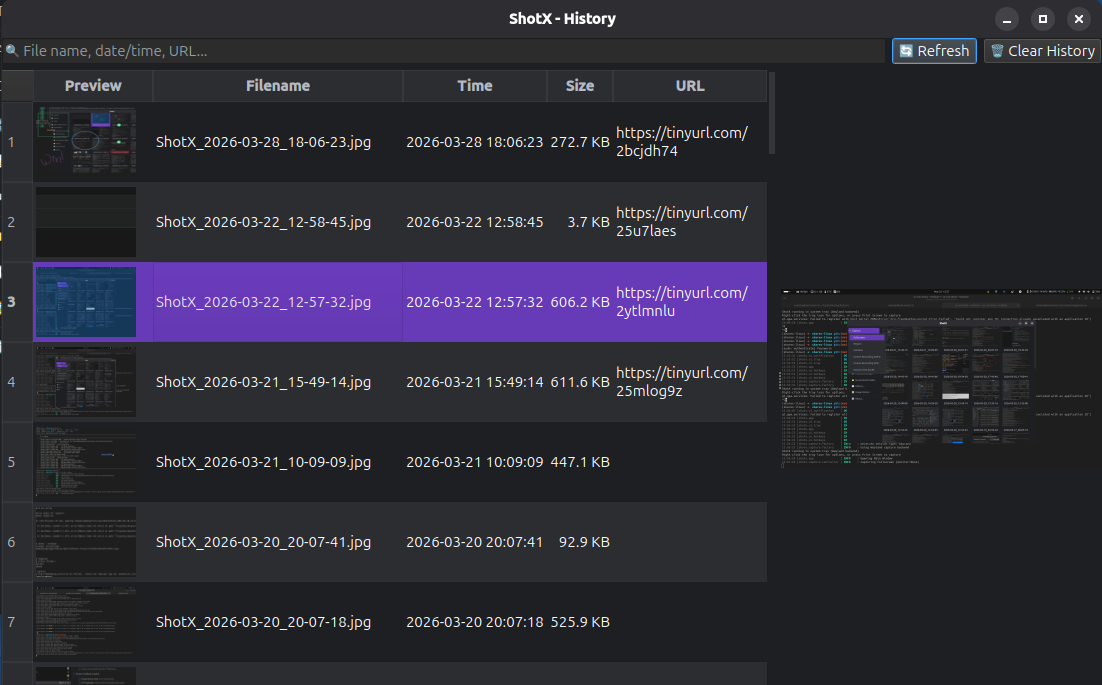This screenshot has width=1102, height=685.
Task: Open thumbnail of ShotX_2026-03-28_18-06-23.jpg
Action: (x=86, y=141)
